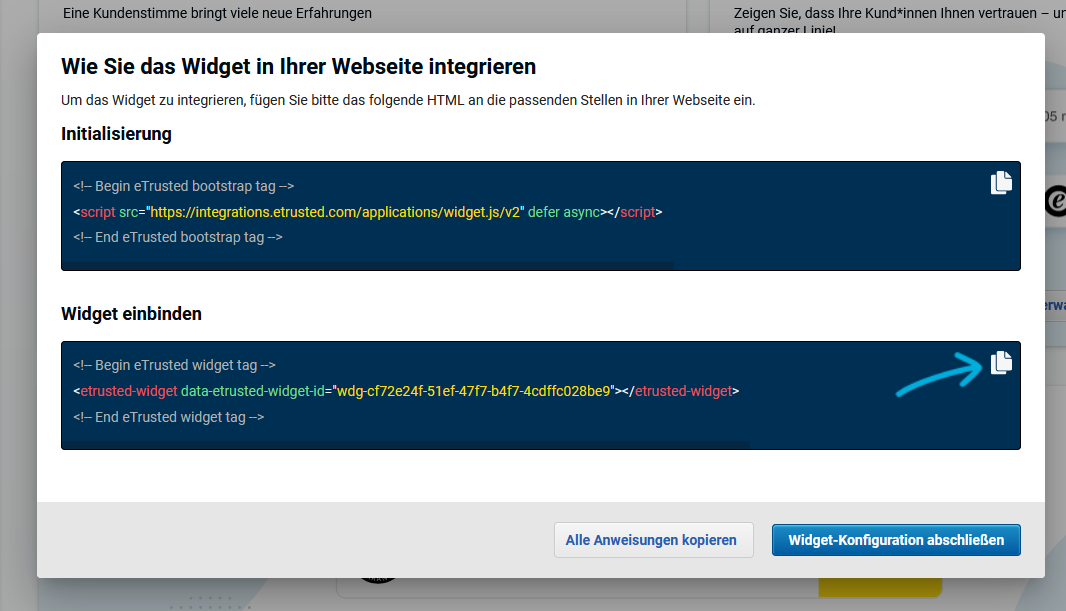Image resolution: width=1066 pixels, height=611 pixels.
Task: Click the 'Begin eTrusted widget tag' comment
Action: [x=174, y=365]
